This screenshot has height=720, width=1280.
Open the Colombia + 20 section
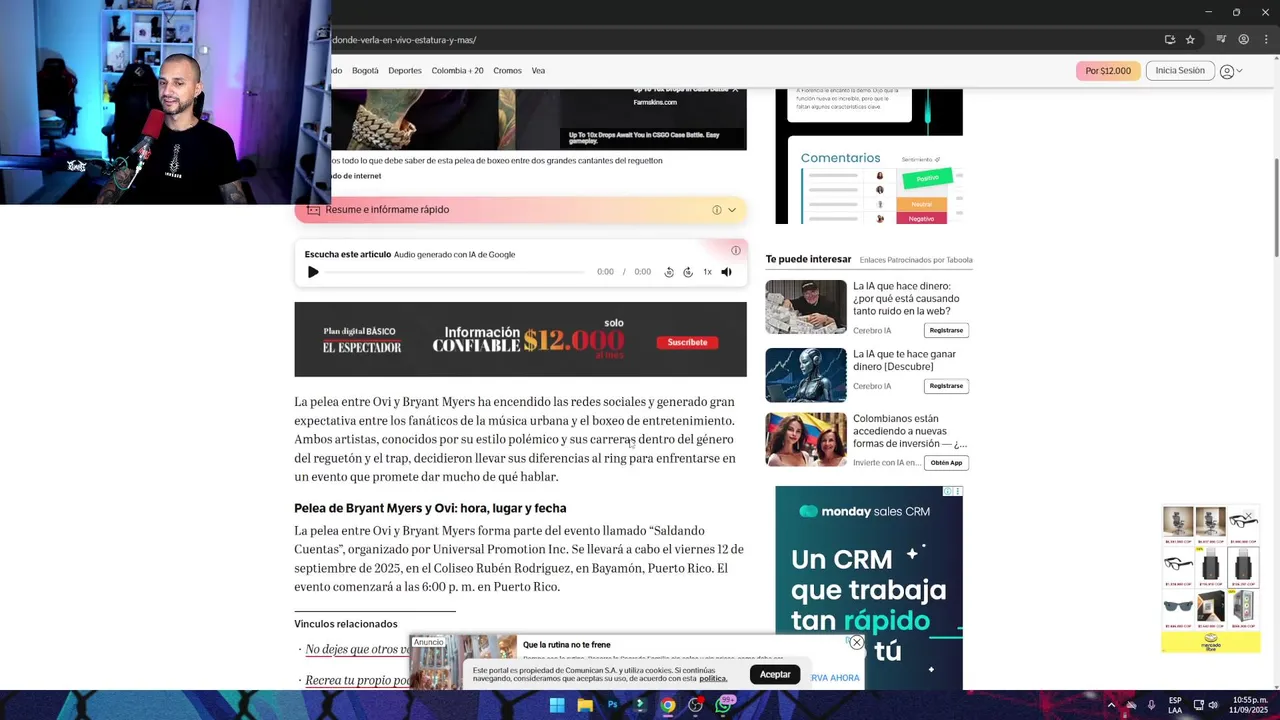(457, 71)
